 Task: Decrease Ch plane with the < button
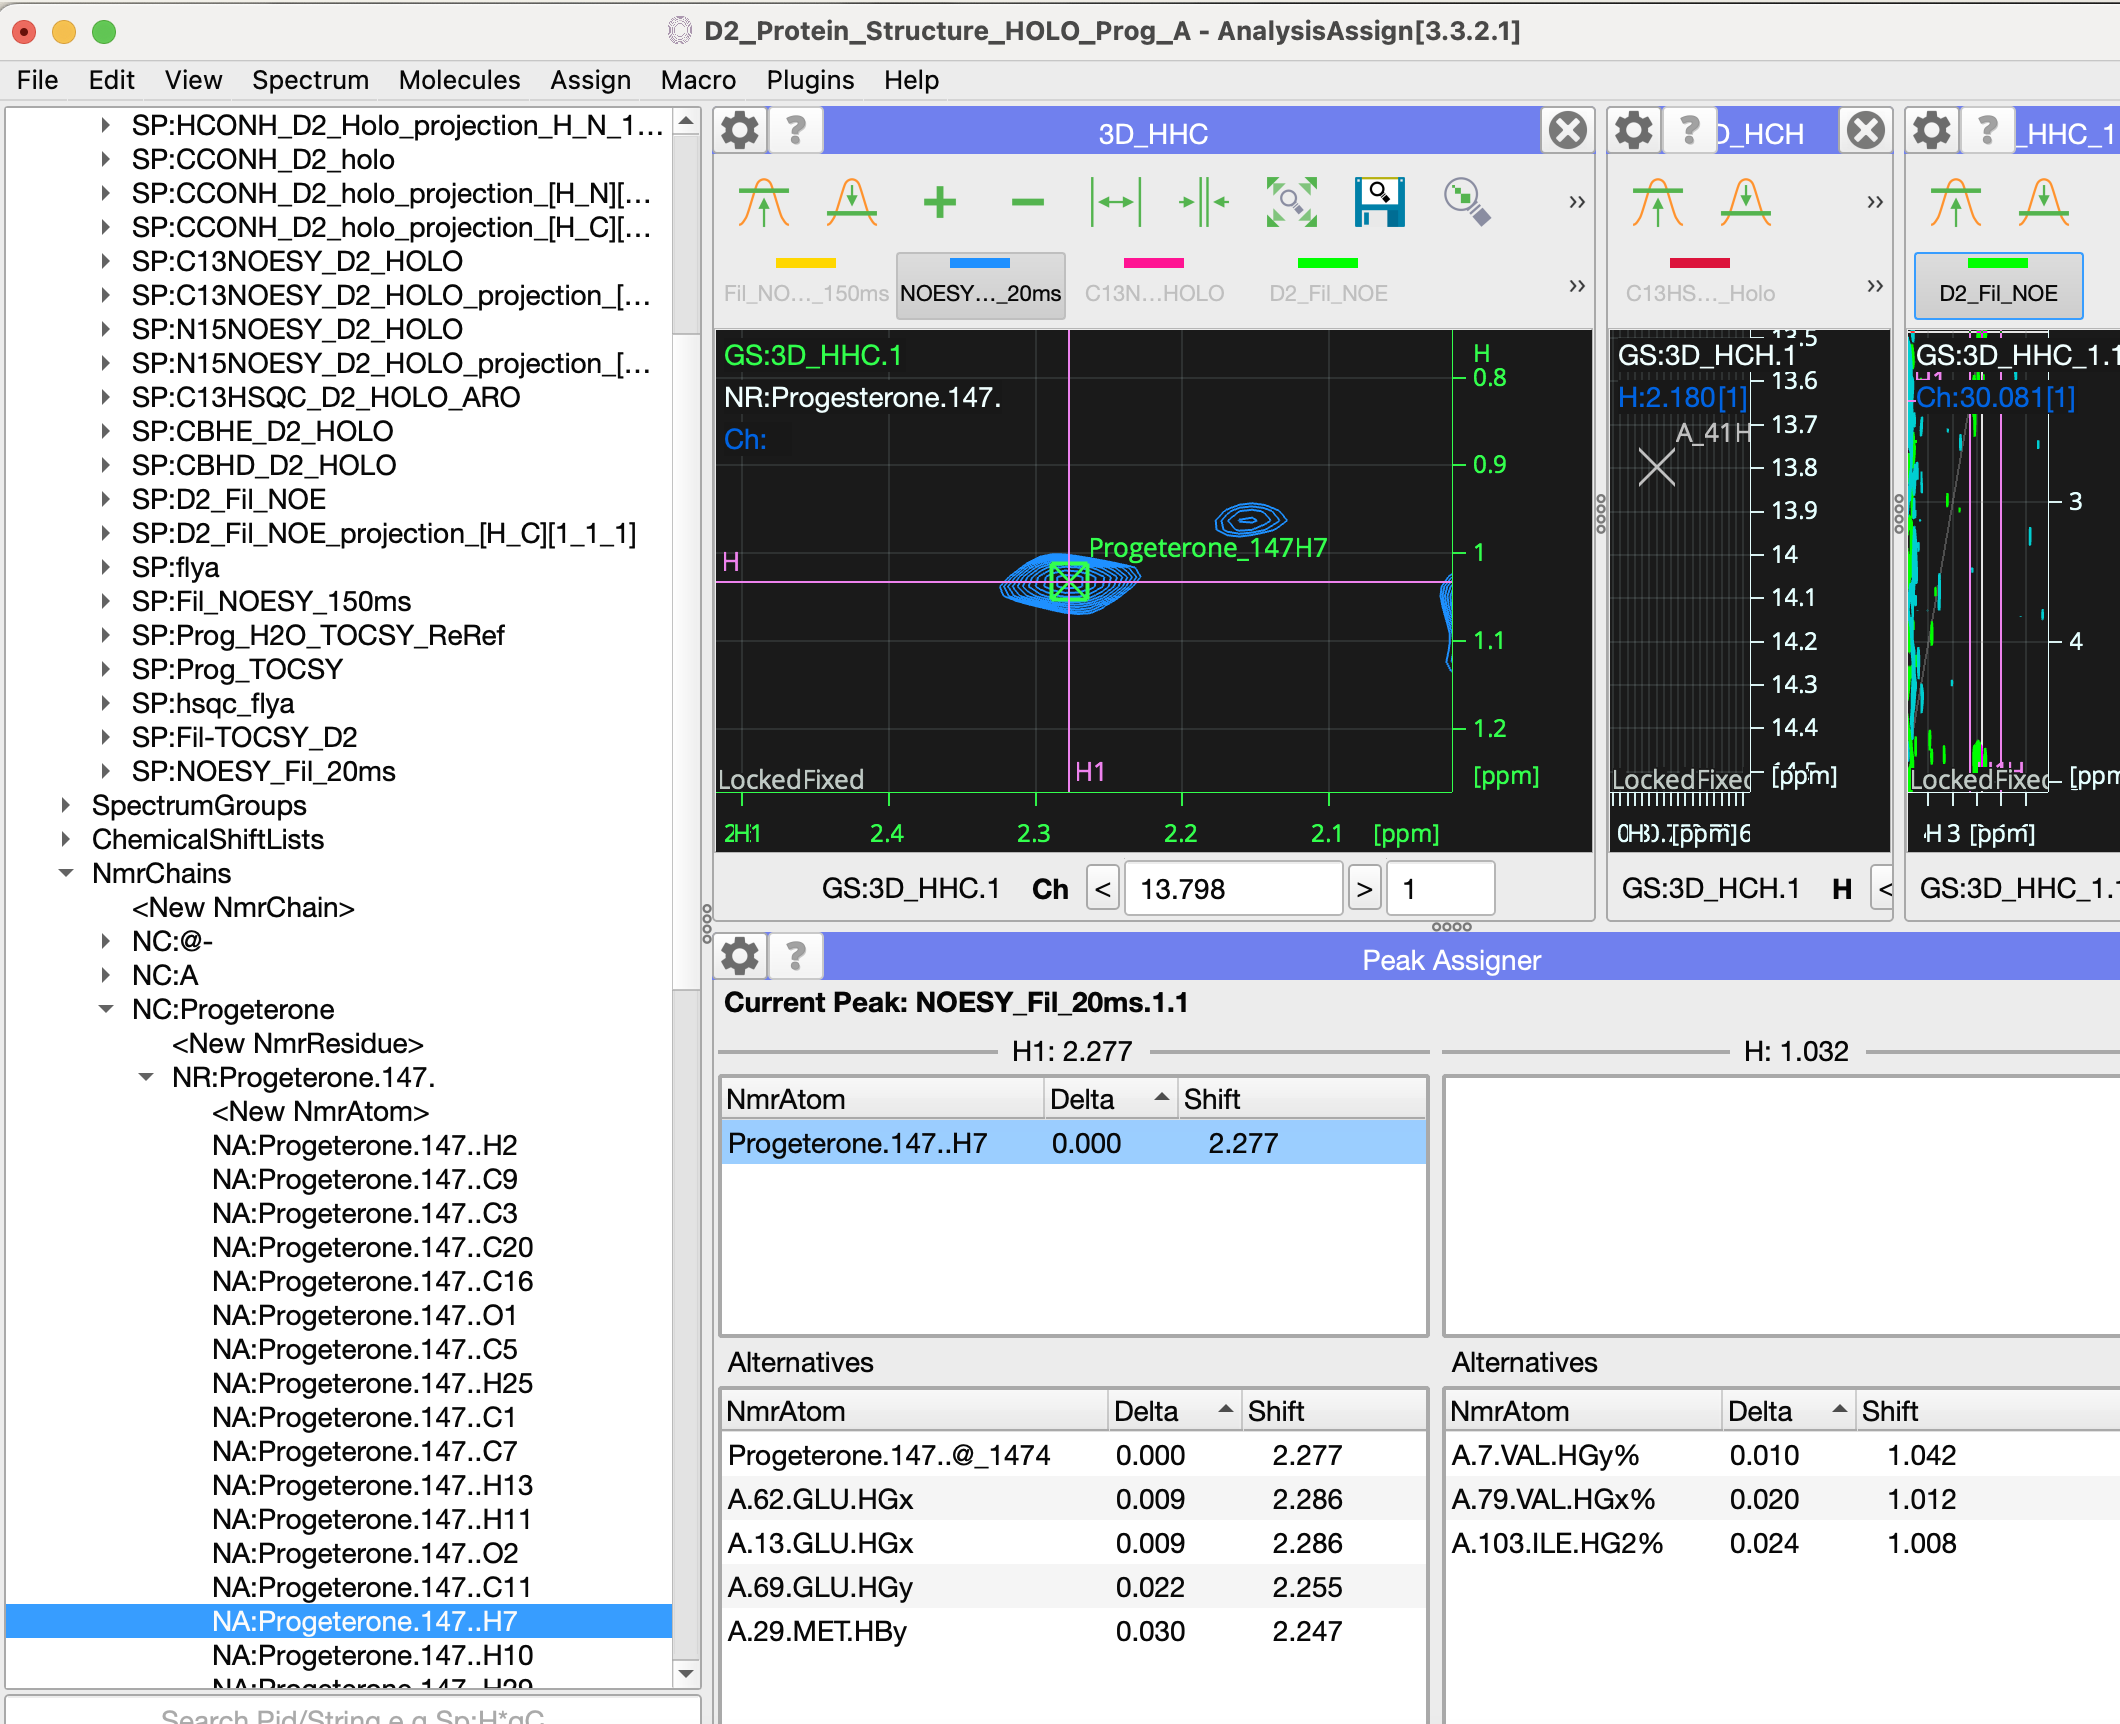(x=1103, y=889)
